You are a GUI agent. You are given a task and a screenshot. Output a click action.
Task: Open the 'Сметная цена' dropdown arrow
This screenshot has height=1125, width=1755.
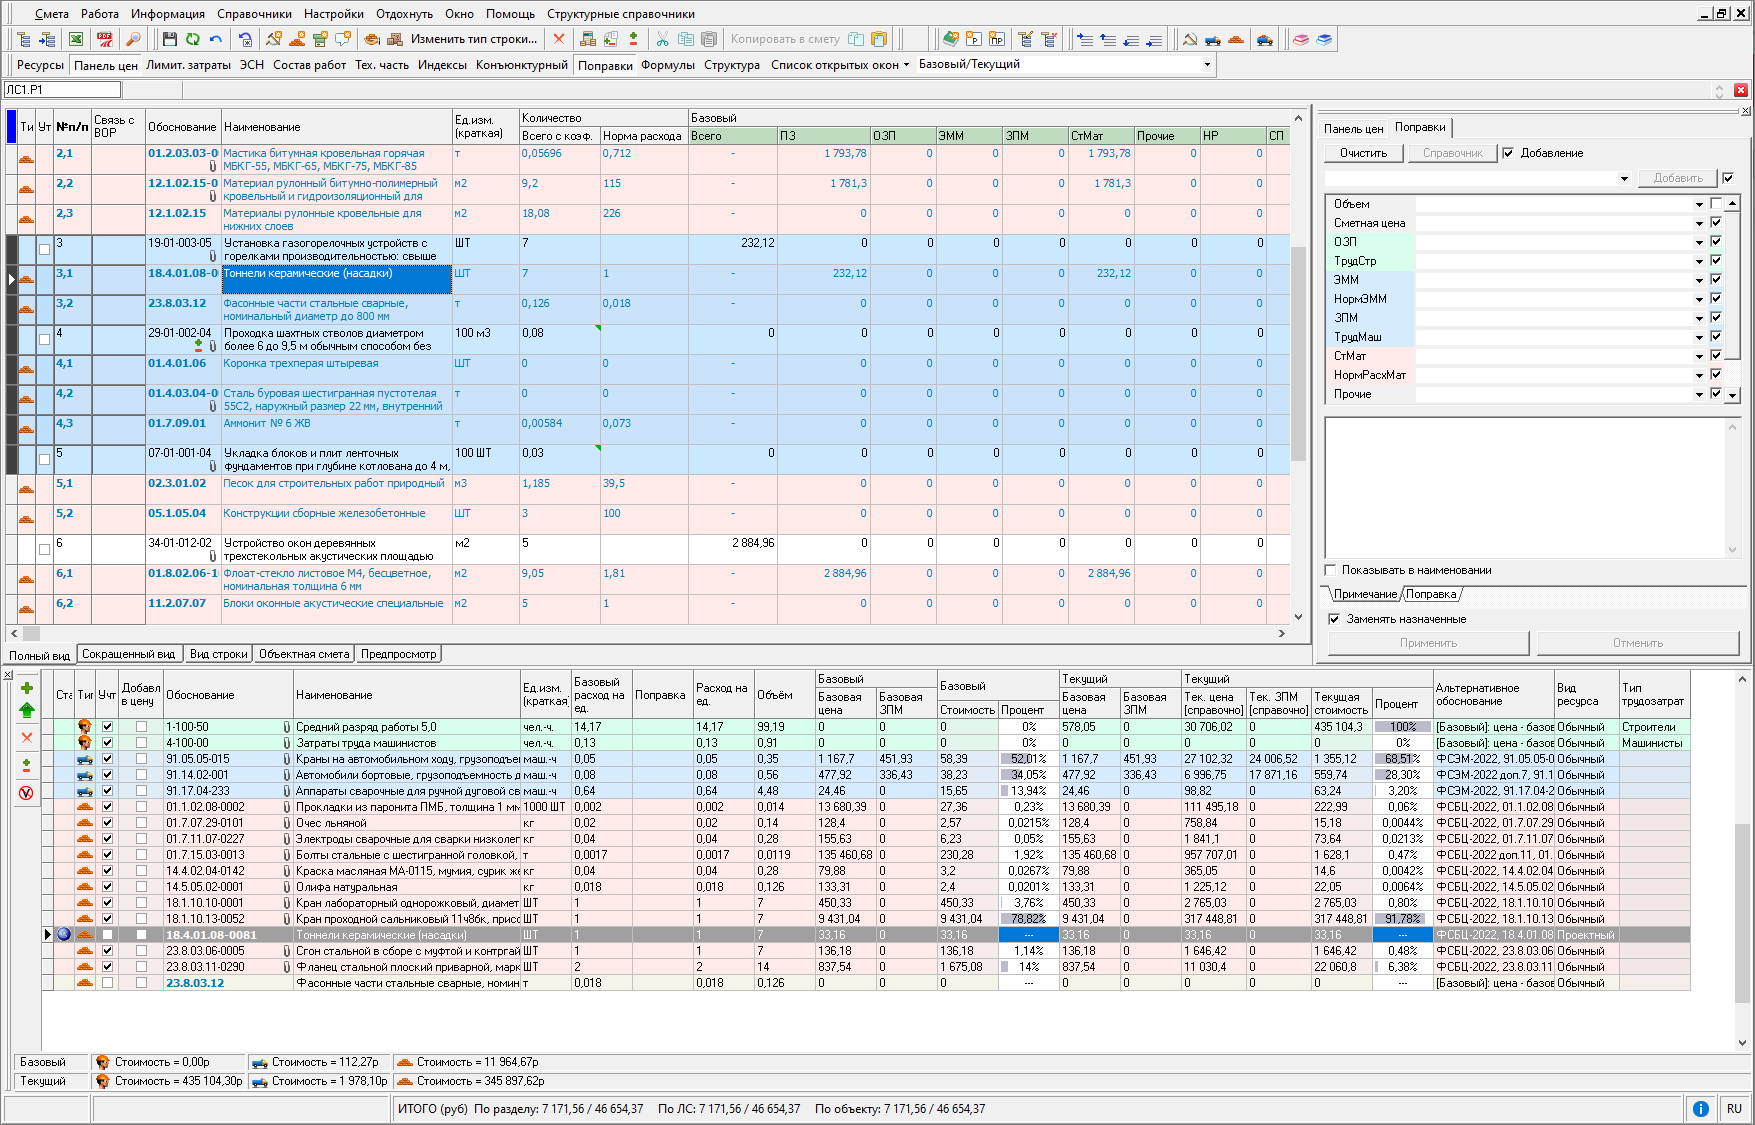(1698, 224)
